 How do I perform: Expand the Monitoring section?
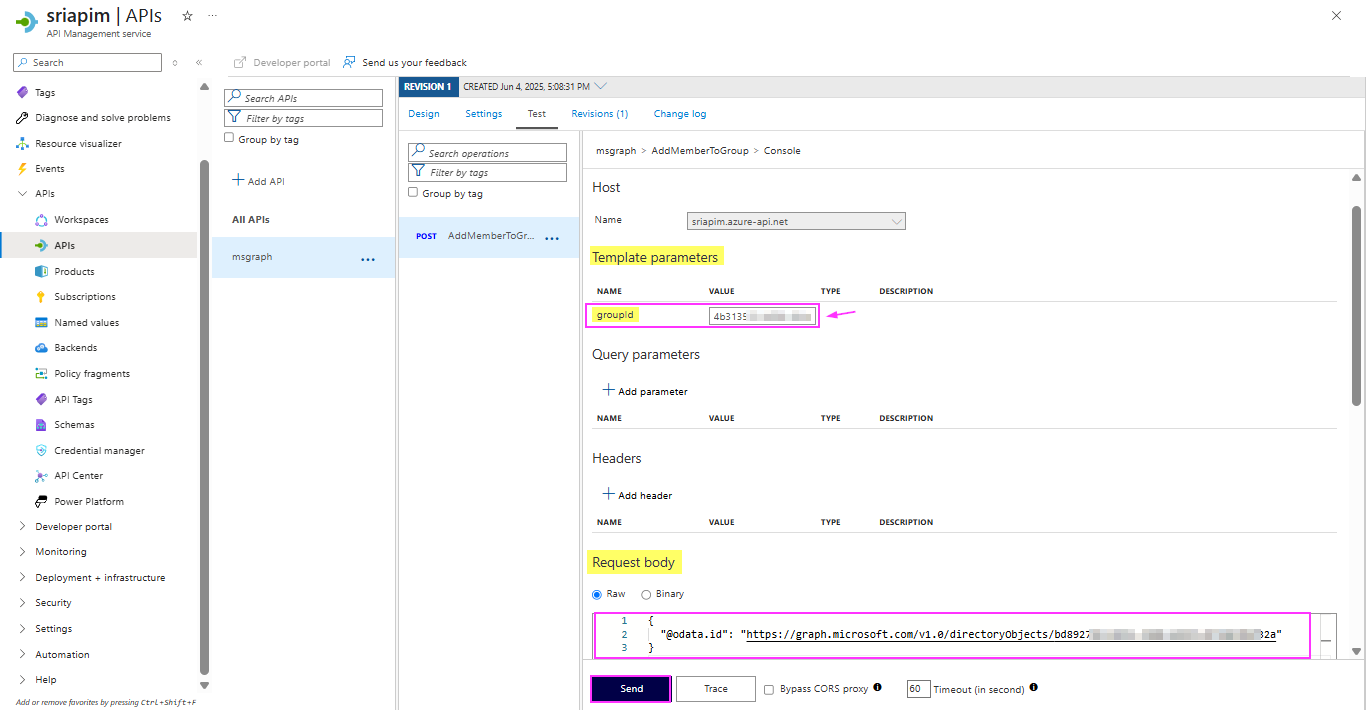(22, 552)
